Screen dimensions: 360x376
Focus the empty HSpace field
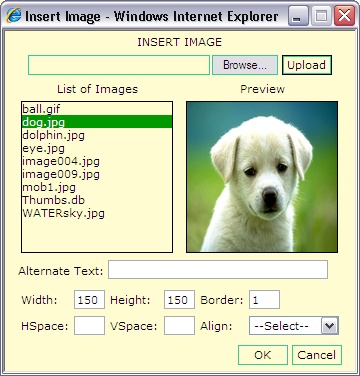(89, 326)
